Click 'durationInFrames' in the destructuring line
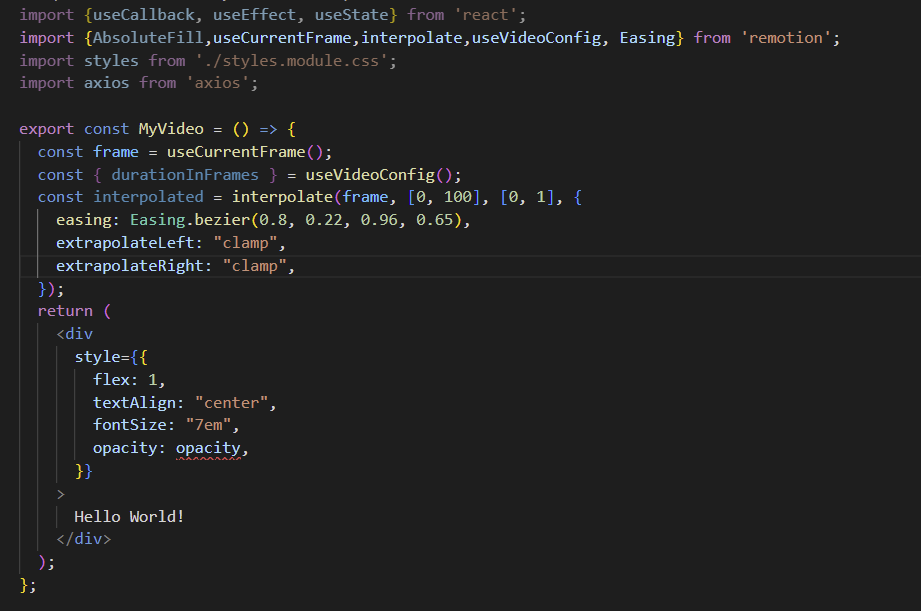Viewport: 921px width, 611px height. click(x=185, y=175)
